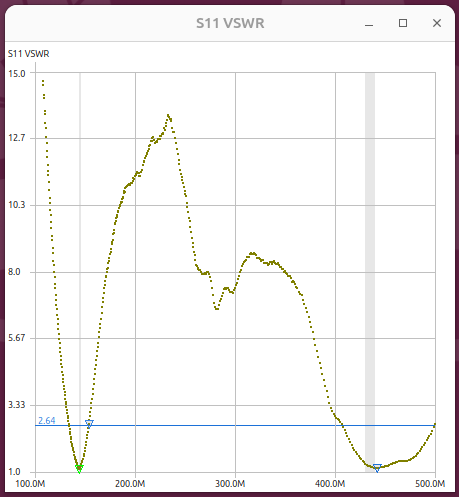Click the blue horizontal VSWR limit line

pyautogui.click(x=235, y=426)
